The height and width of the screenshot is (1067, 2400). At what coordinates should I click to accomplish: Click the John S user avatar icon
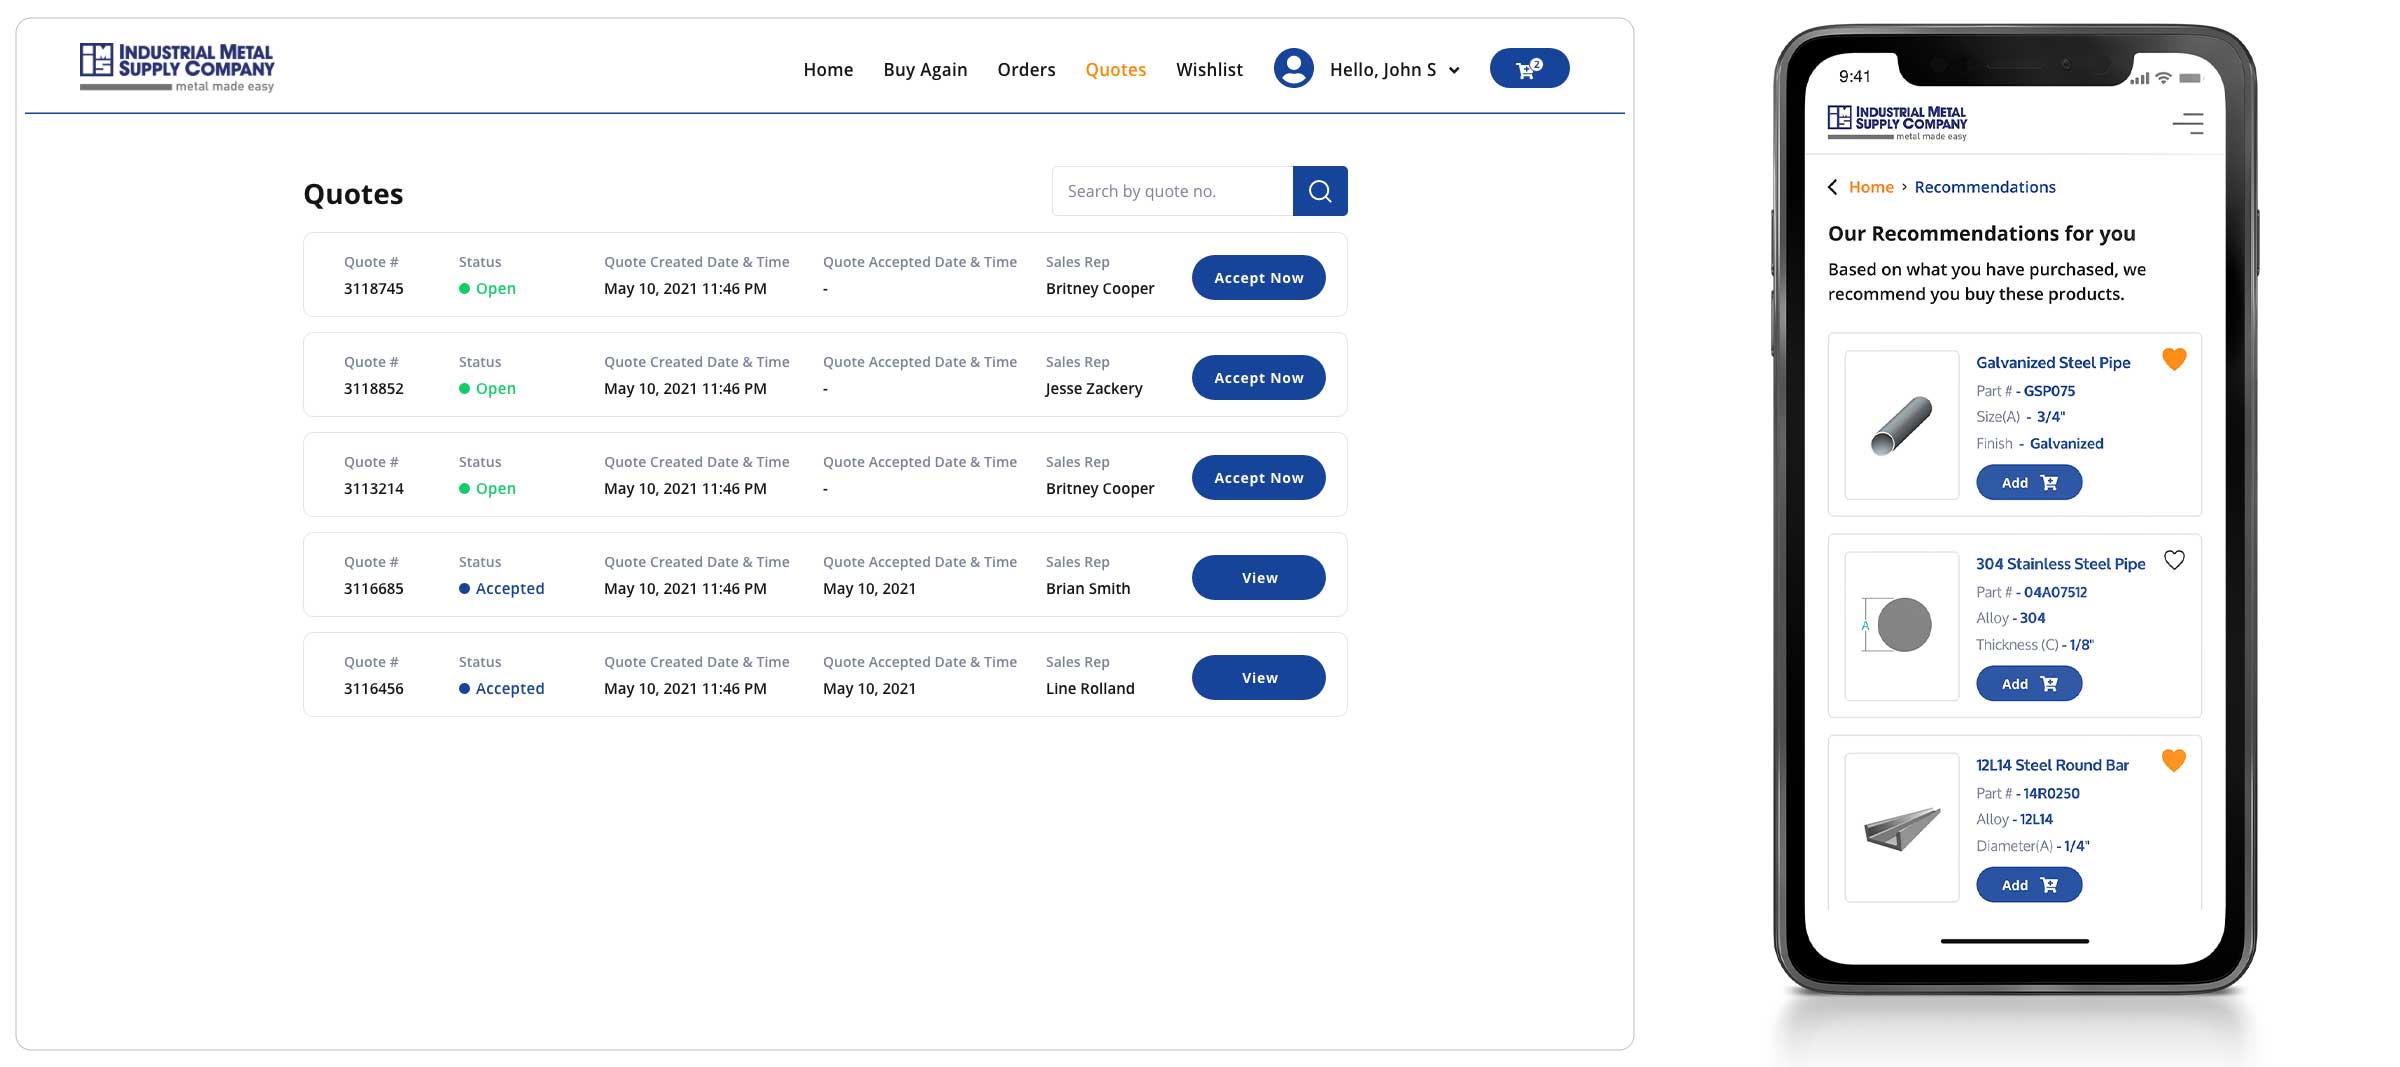tap(1293, 69)
